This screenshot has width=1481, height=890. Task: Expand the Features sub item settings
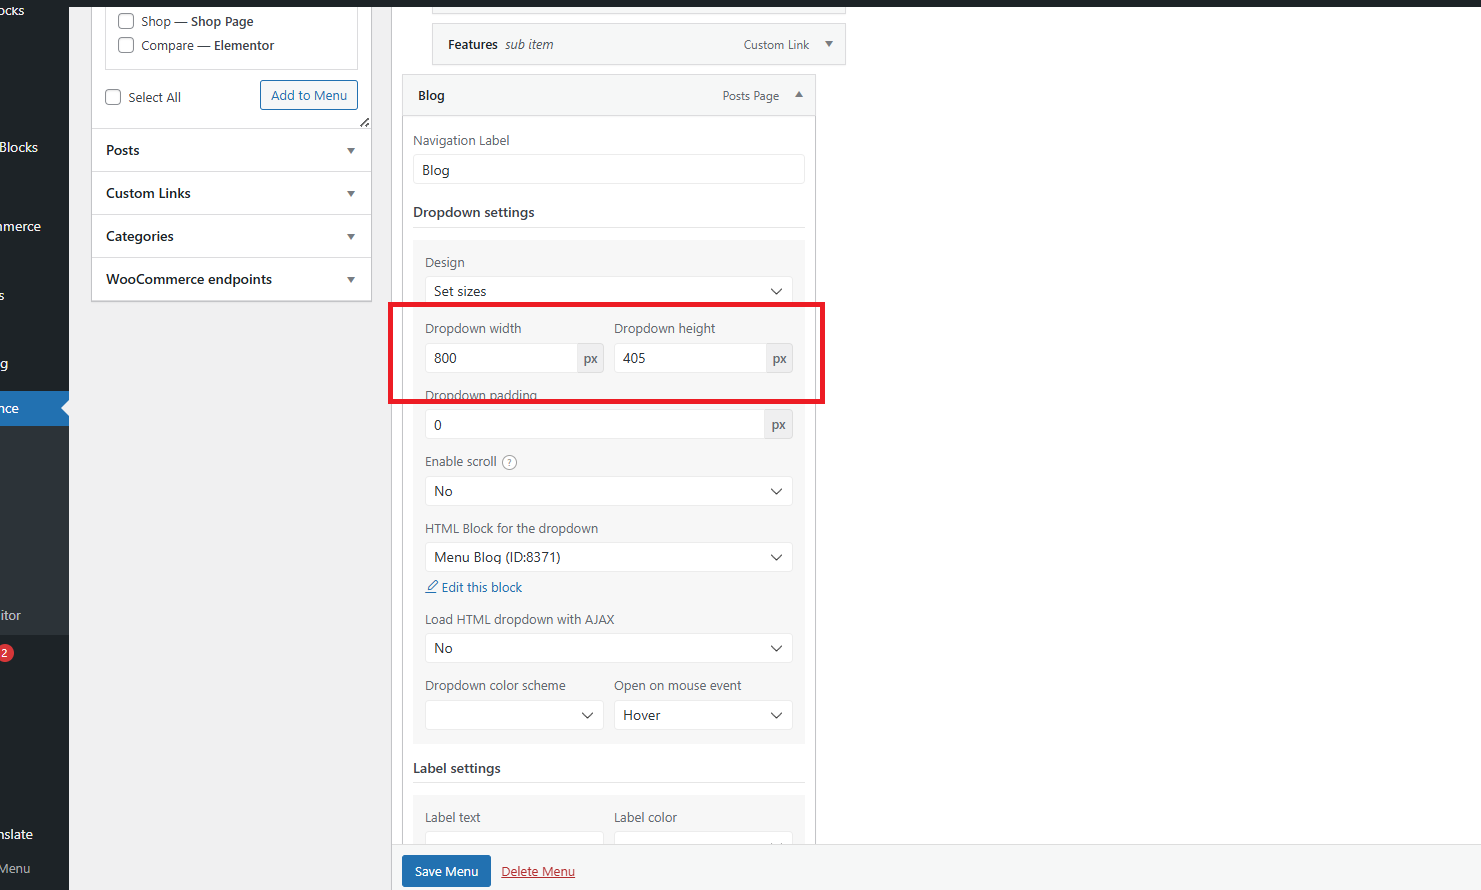click(829, 44)
